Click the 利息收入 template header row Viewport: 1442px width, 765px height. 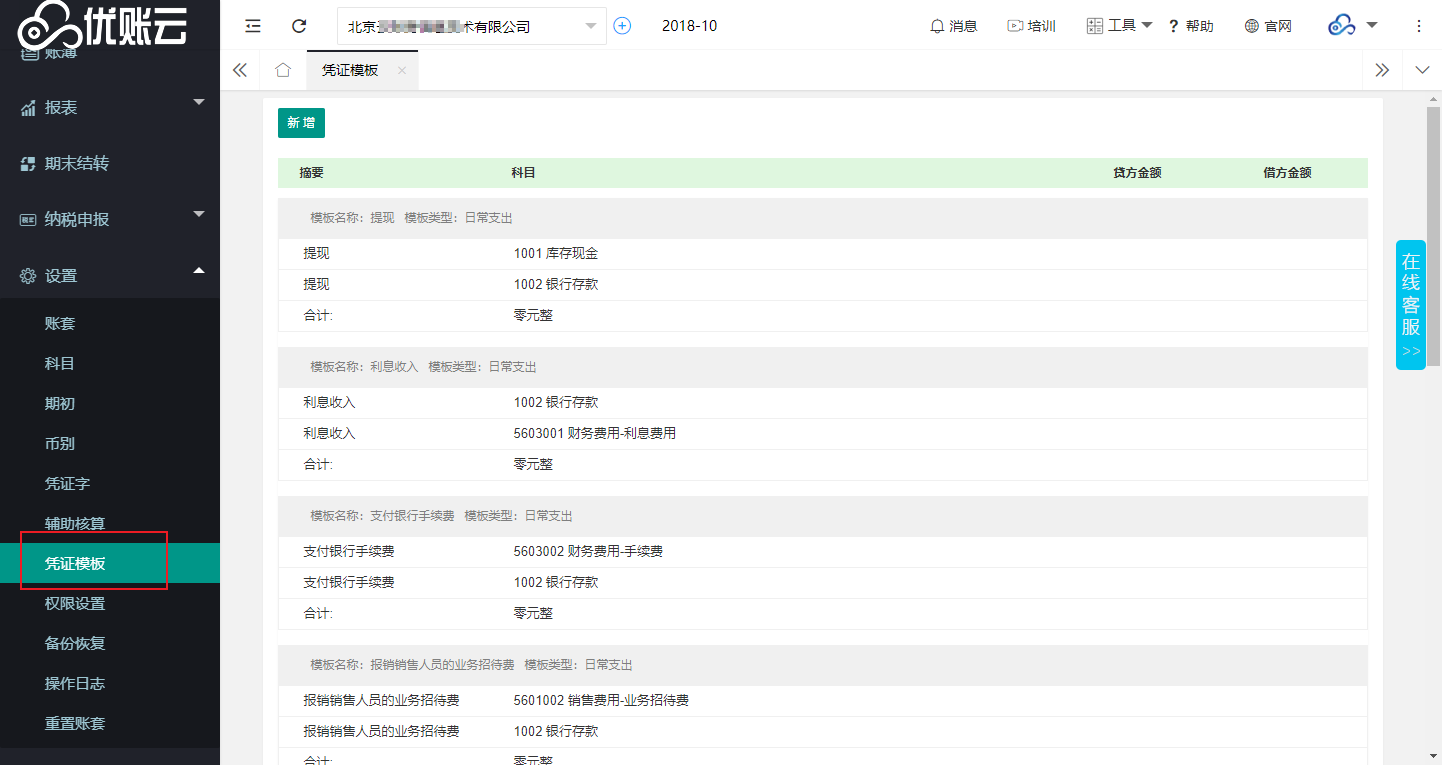[823, 367]
